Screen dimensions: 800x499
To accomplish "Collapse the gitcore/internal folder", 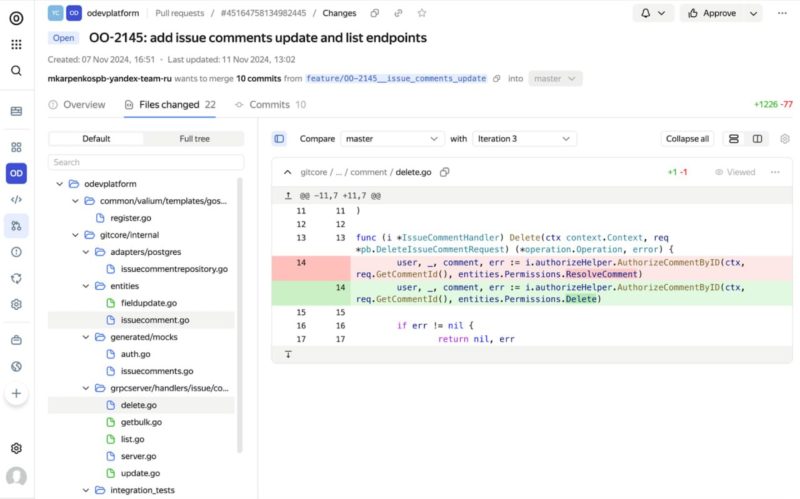I will [76, 235].
